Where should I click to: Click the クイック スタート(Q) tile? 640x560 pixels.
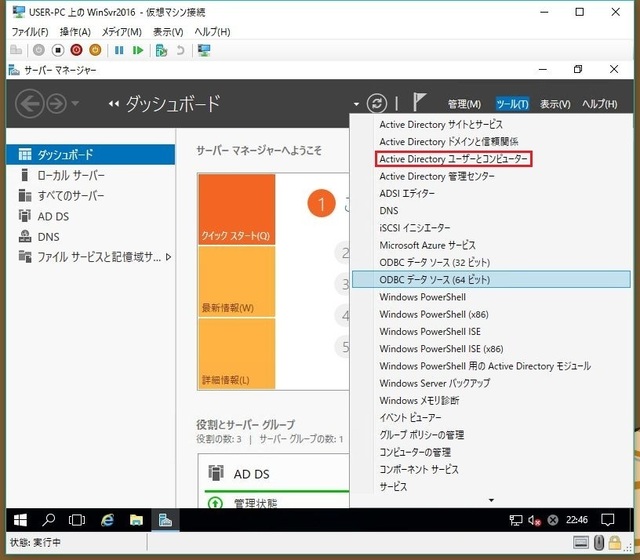(x=236, y=209)
